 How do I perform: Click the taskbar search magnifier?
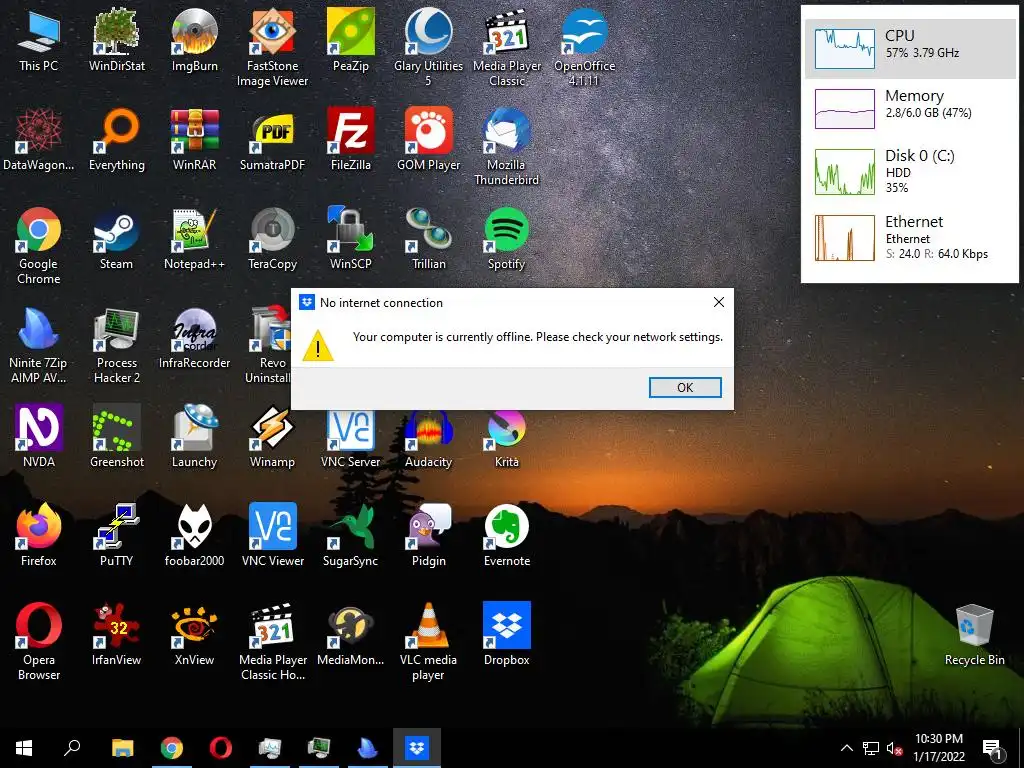tap(72, 748)
